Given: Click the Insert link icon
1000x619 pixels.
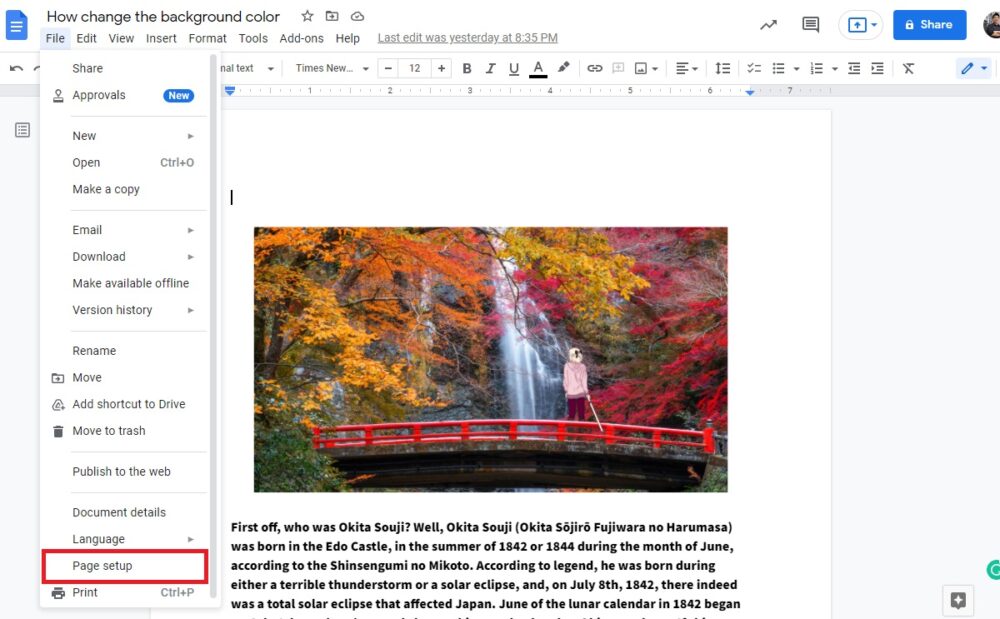Looking at the screenshot, I should tap(595, 68).
